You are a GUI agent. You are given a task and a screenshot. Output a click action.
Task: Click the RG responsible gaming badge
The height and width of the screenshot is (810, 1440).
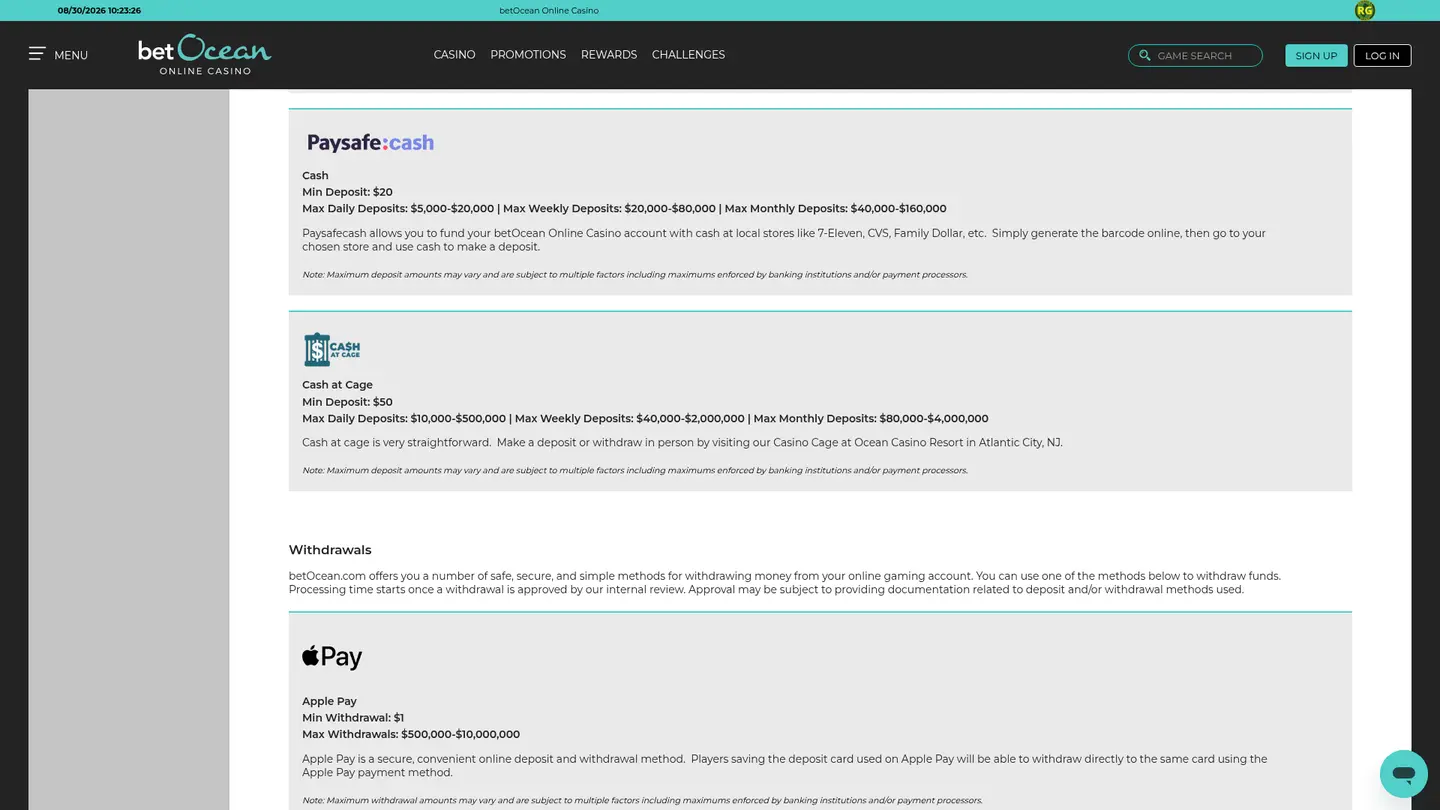1364,10
